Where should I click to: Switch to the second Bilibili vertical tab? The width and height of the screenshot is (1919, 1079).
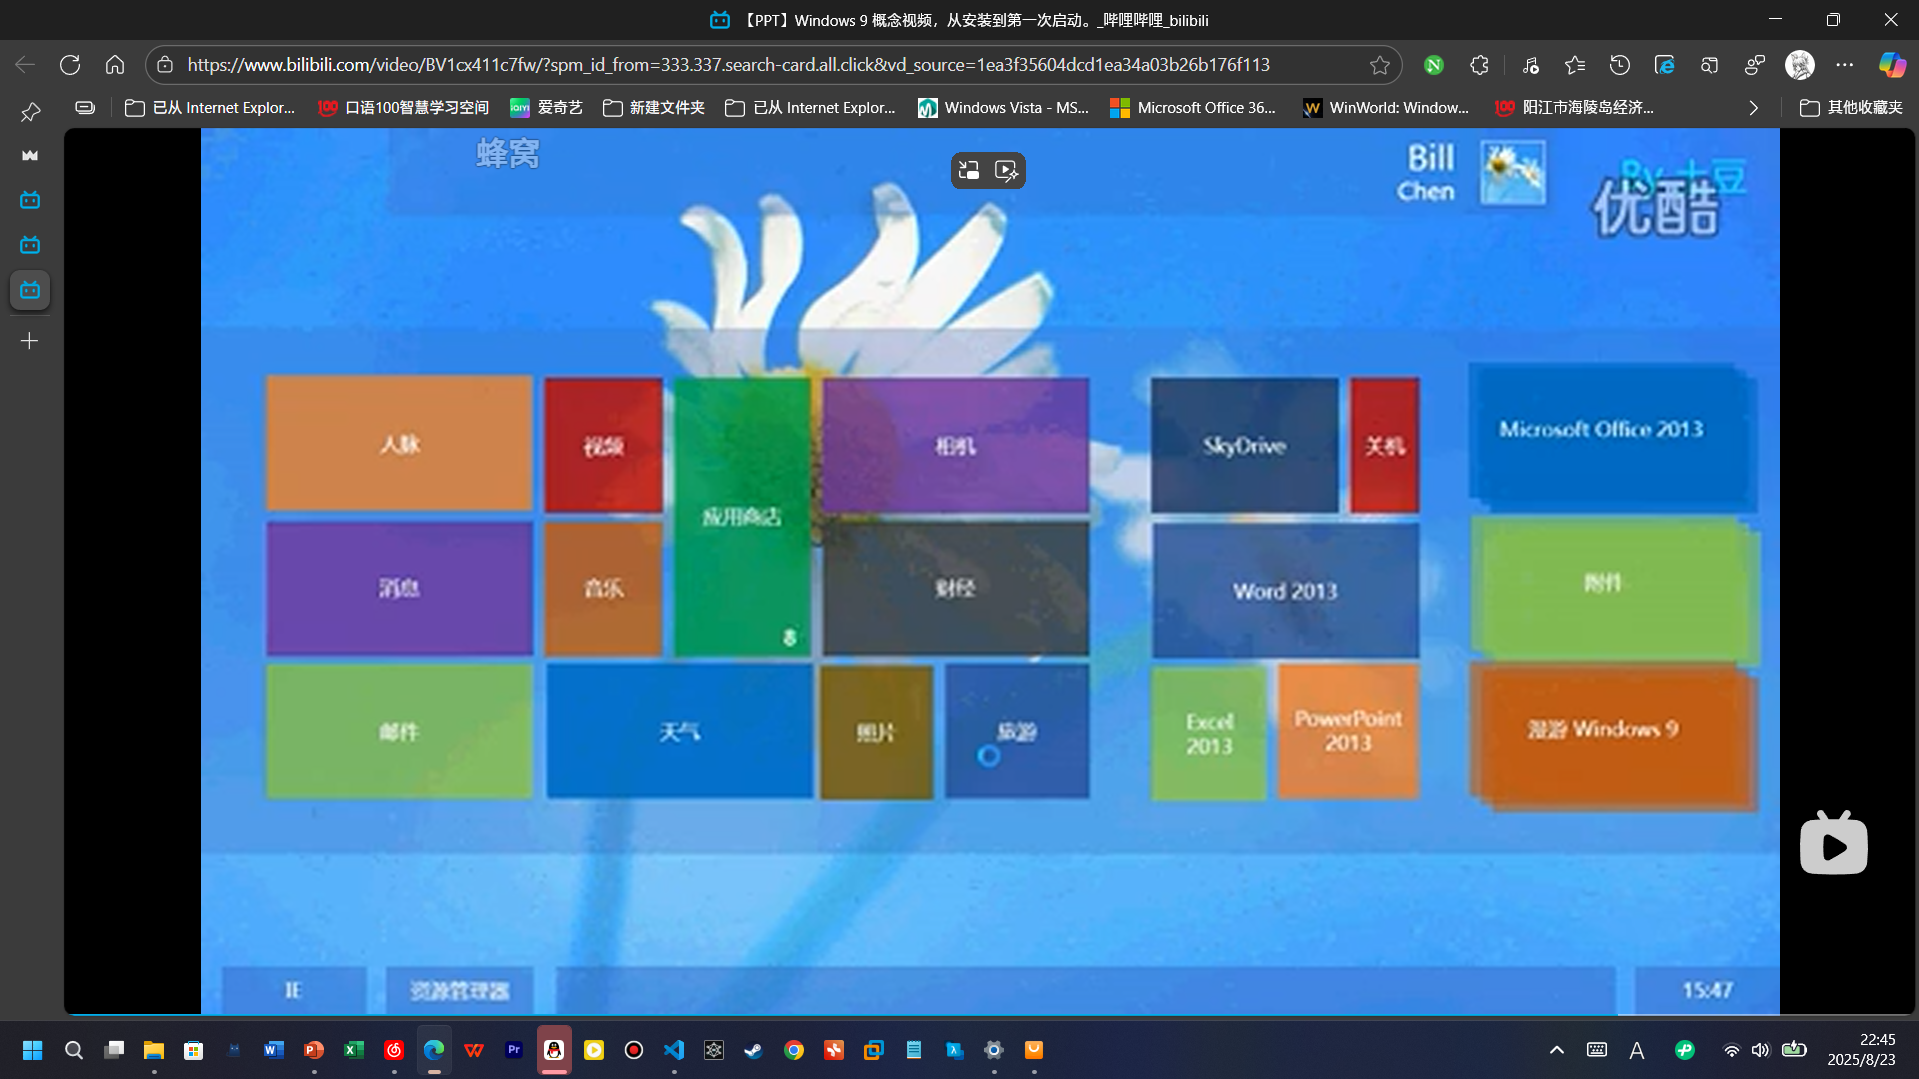click(30, 245)
